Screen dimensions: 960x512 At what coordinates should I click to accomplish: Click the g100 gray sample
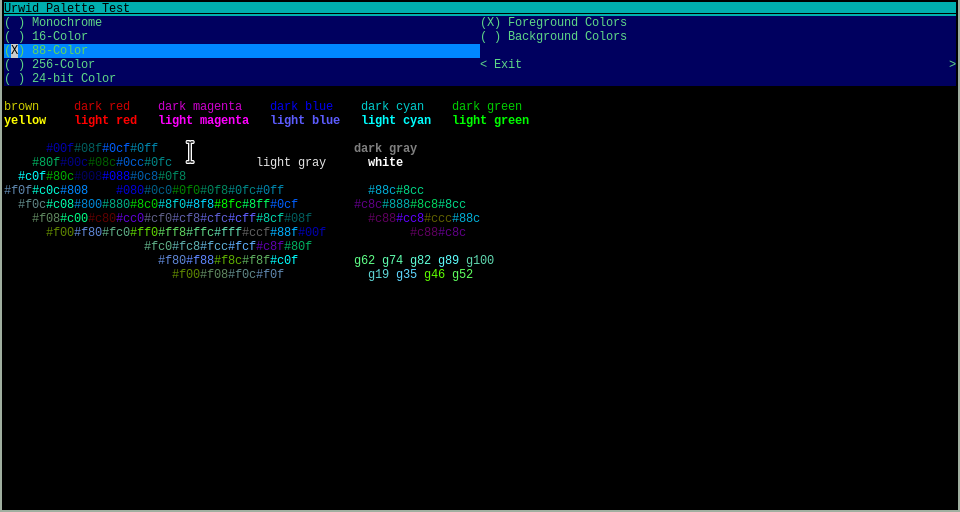tap(480, 261)
